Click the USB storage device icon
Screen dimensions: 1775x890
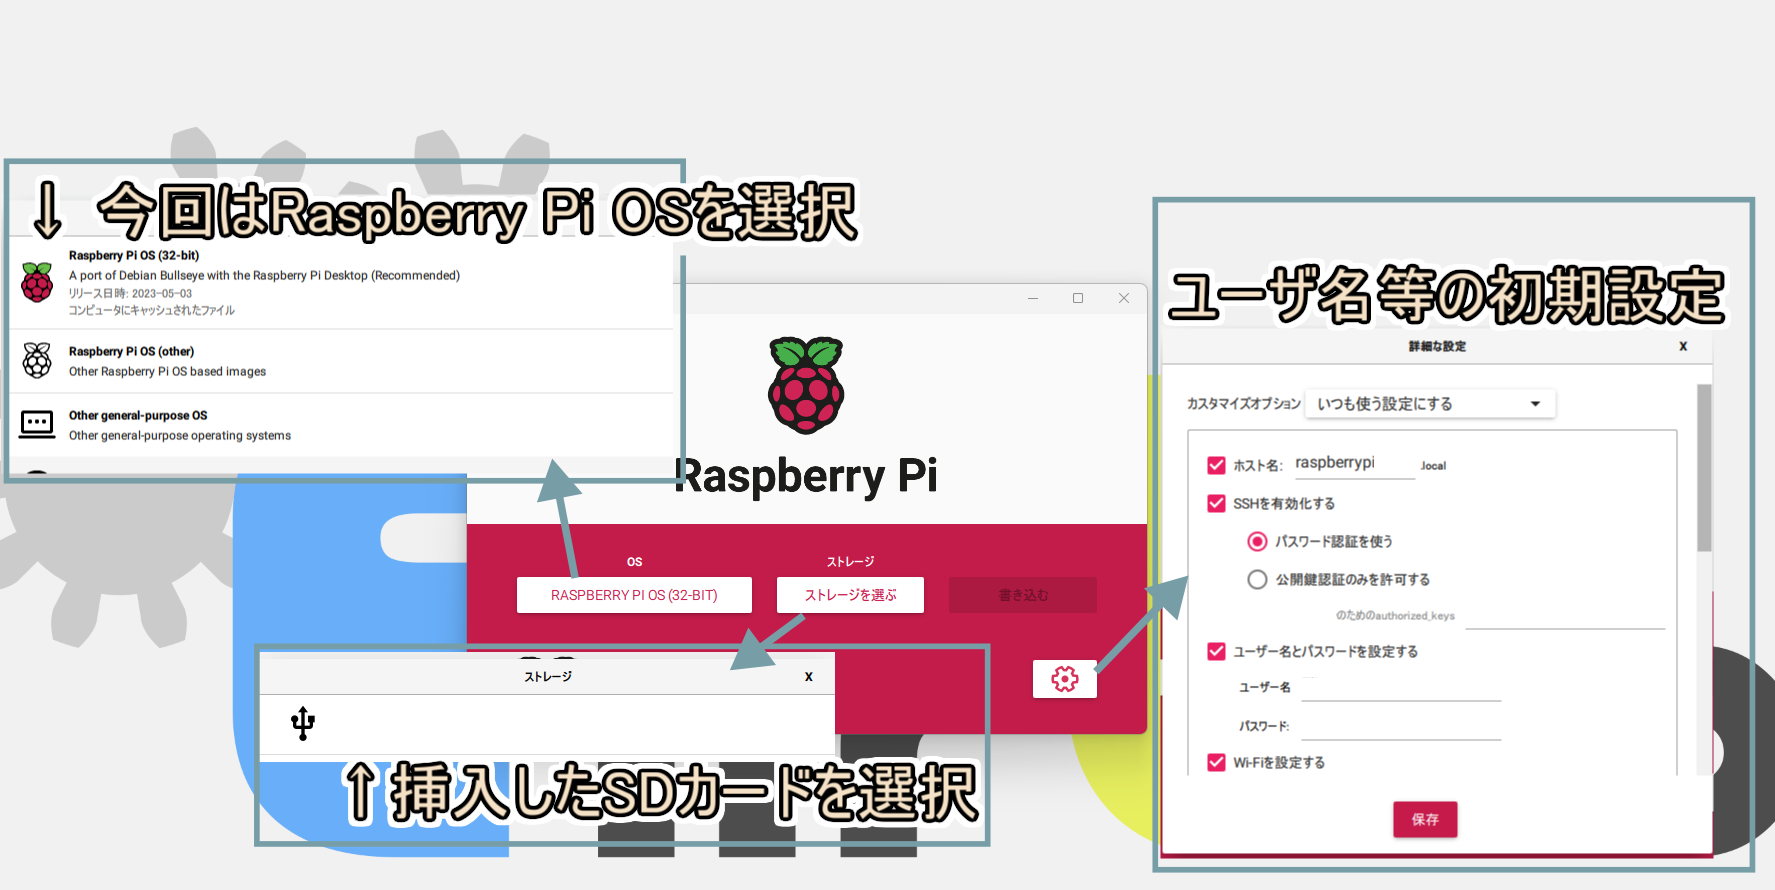coord(303,723)
